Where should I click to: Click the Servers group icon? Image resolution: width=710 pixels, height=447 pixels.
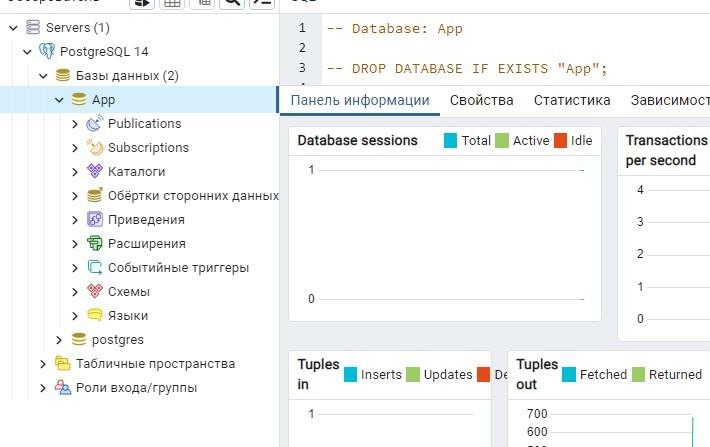click(33, 27)
